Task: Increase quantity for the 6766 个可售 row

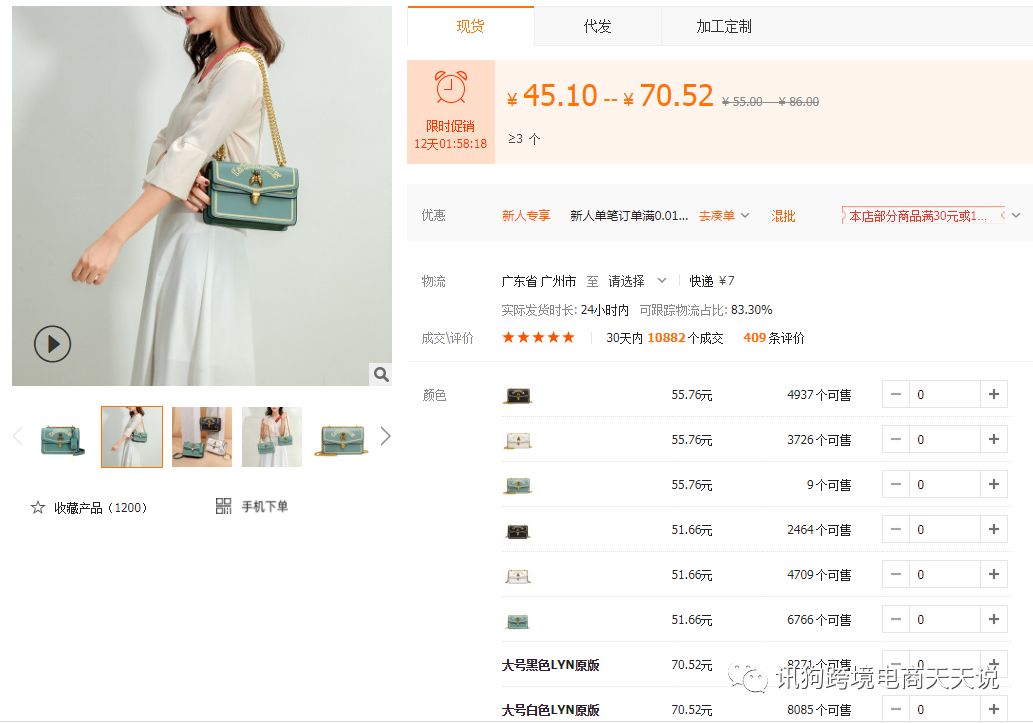Action: pyautogui.click(x=993, y=619)
